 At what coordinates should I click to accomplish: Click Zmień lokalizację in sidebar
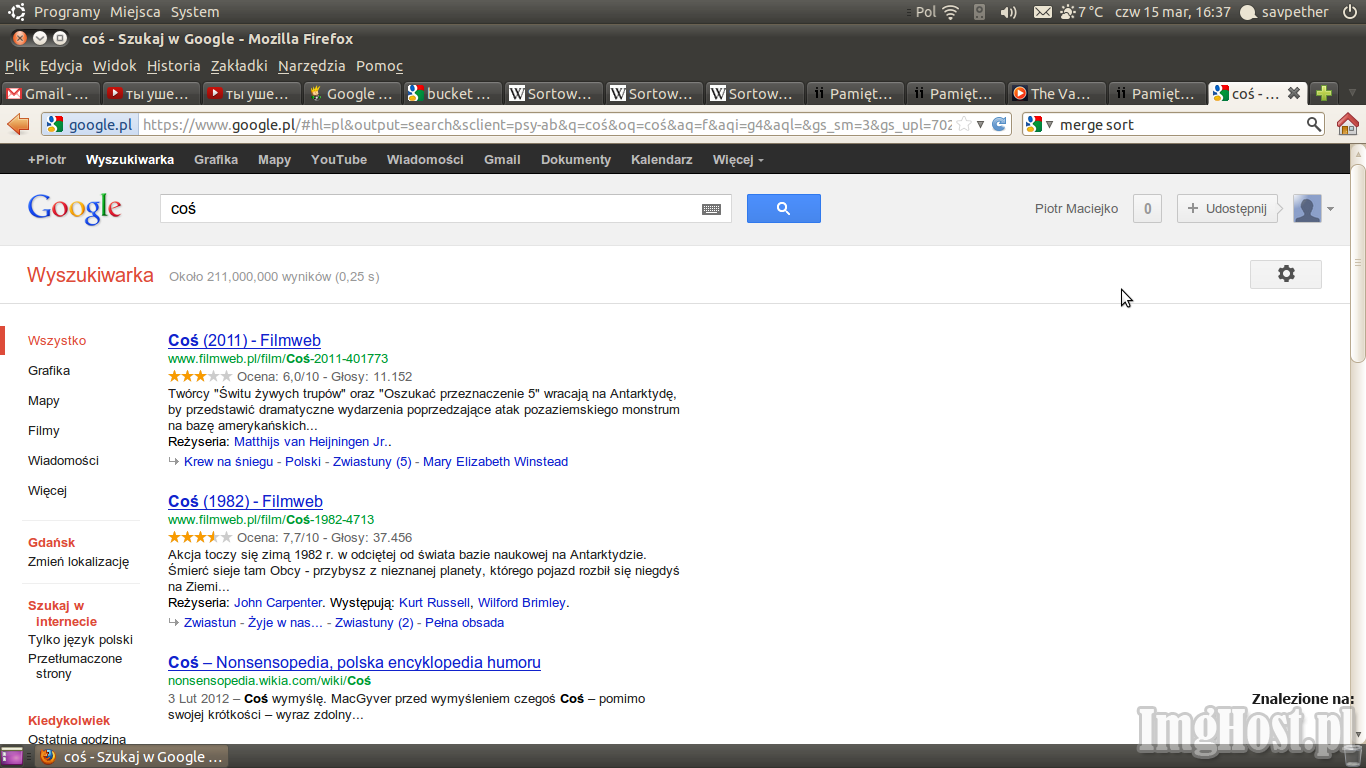[x=79, y=562]
